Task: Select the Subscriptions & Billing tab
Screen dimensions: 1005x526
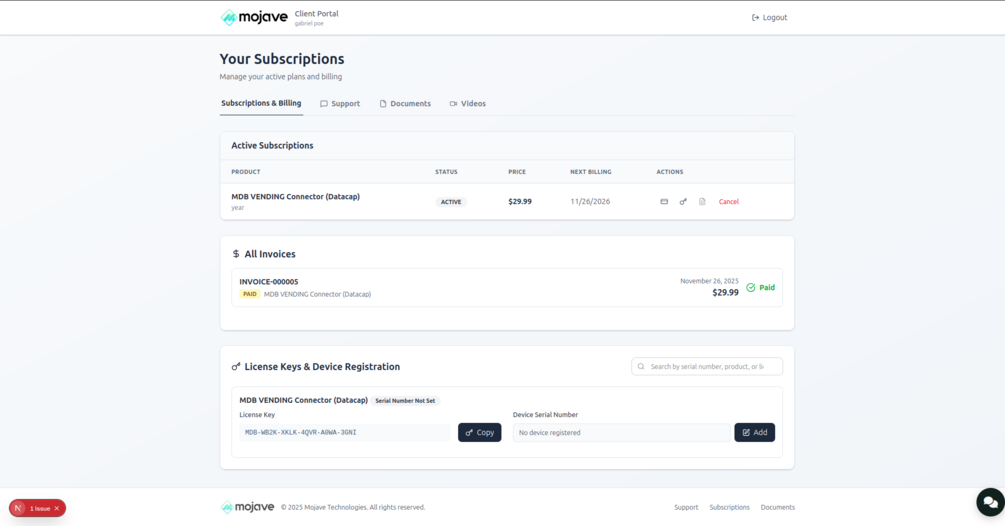Action: [x=261, y=103]
